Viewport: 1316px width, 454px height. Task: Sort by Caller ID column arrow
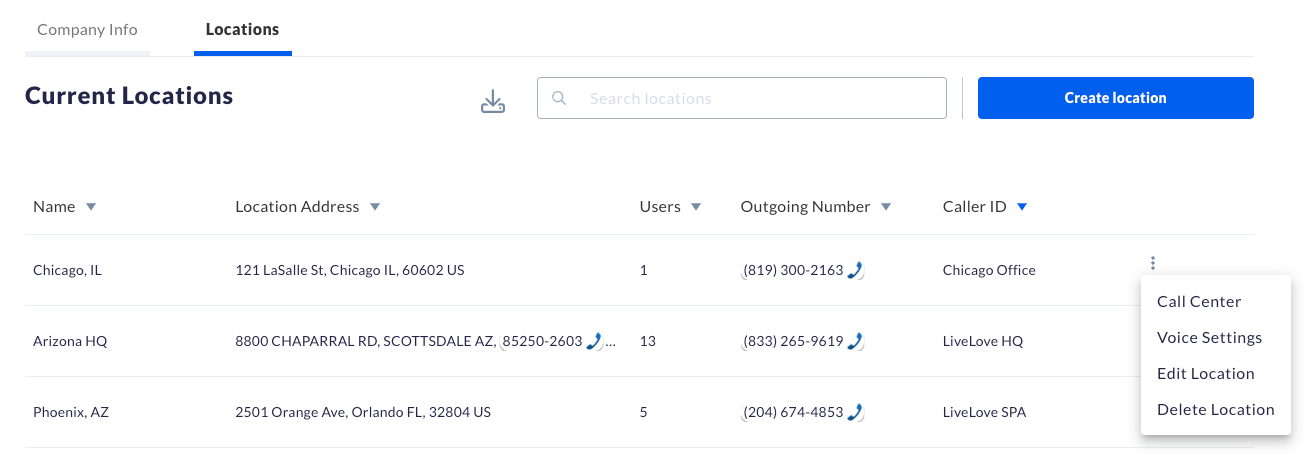(x=1021, y=207)
